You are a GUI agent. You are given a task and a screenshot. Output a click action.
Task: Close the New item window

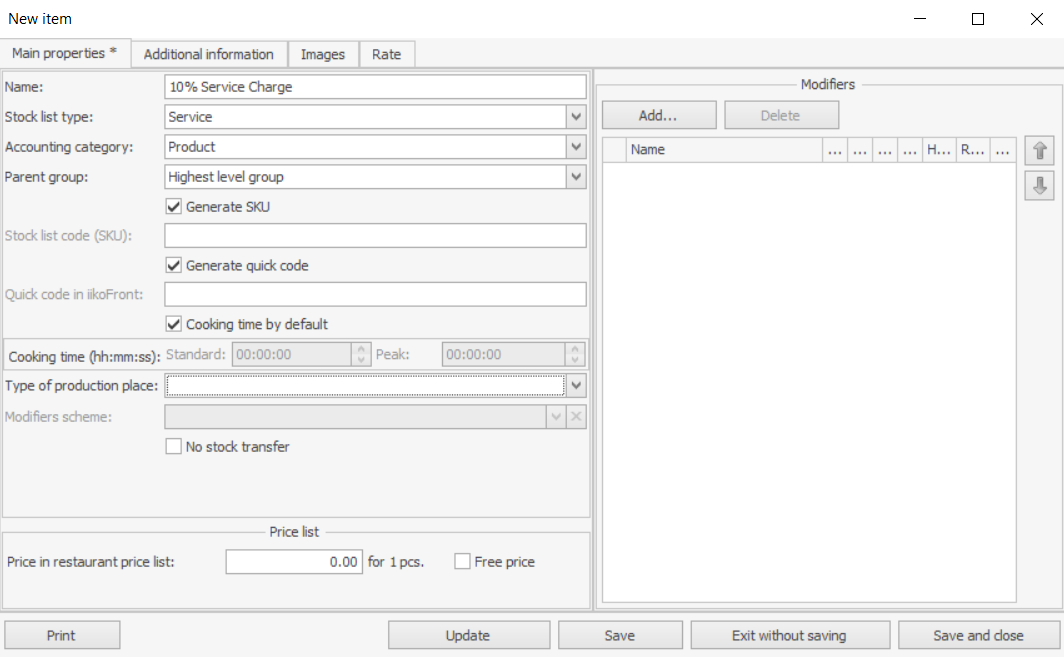click(1036, 19)
